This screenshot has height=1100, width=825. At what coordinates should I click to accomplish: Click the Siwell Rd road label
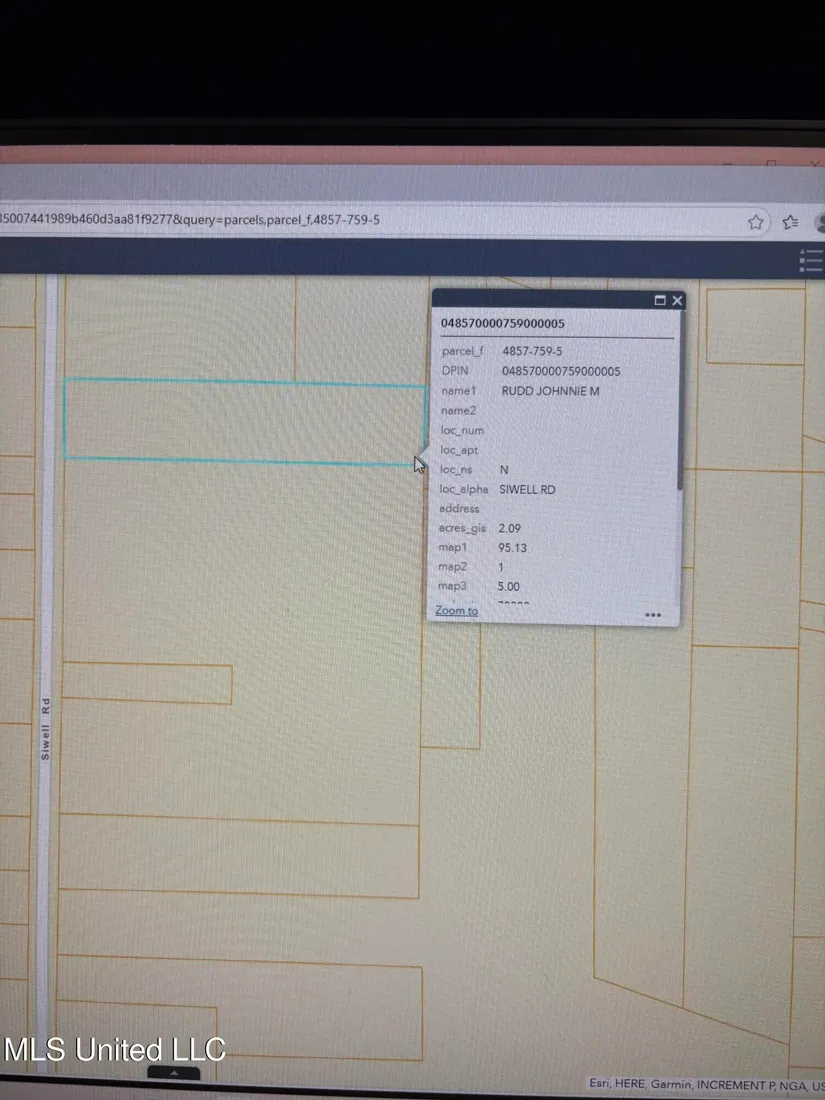tap(45, 729)
